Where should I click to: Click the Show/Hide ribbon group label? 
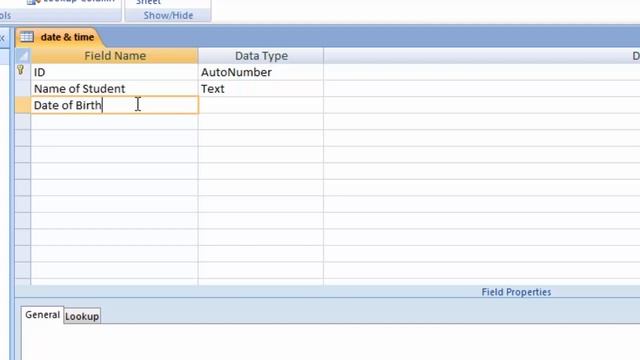[168, 16]
